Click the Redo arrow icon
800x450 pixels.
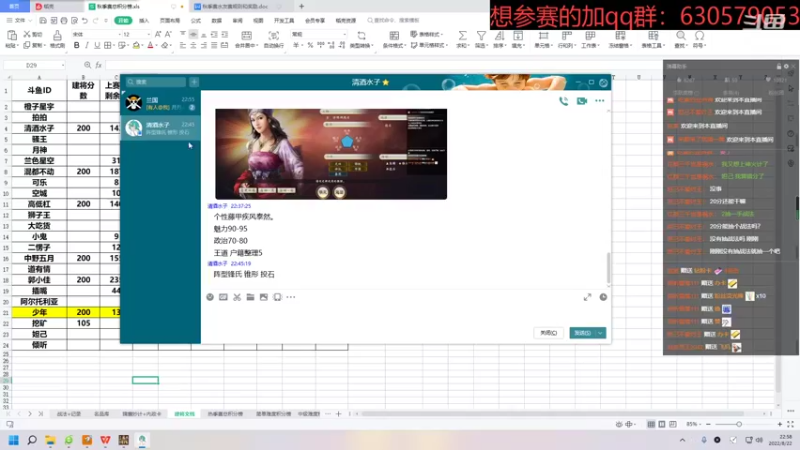(x=95, y=20)
